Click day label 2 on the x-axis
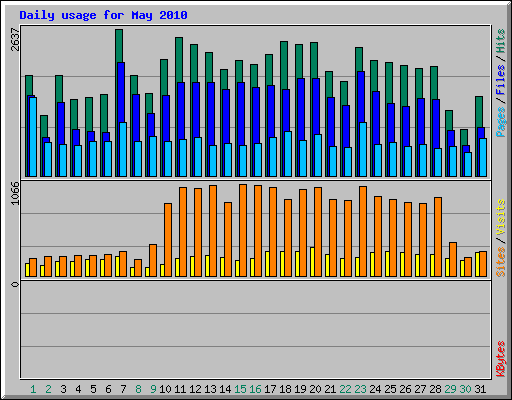 [48, 389]
